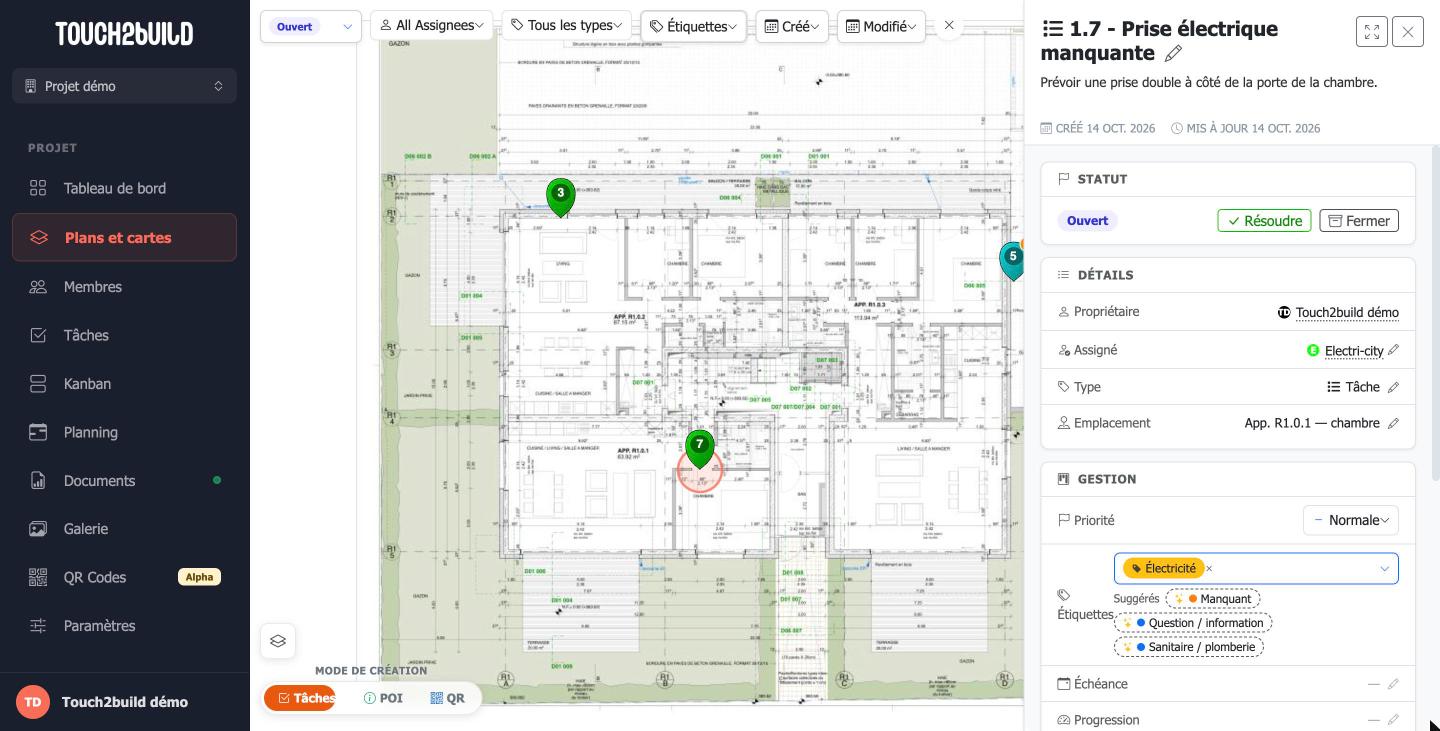Open the Créé date filter
1440x731 pixels.
792,26
